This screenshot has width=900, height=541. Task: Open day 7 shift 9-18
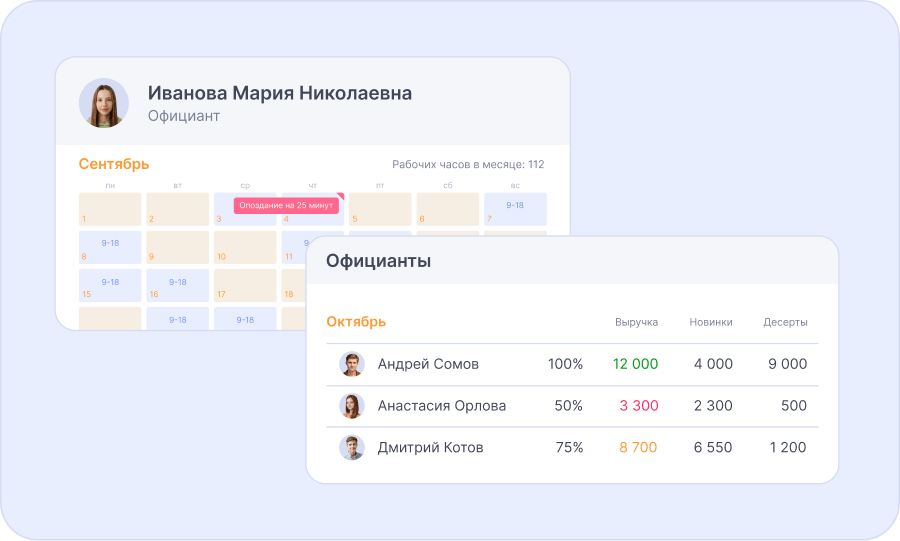click(x=515, y=209)
